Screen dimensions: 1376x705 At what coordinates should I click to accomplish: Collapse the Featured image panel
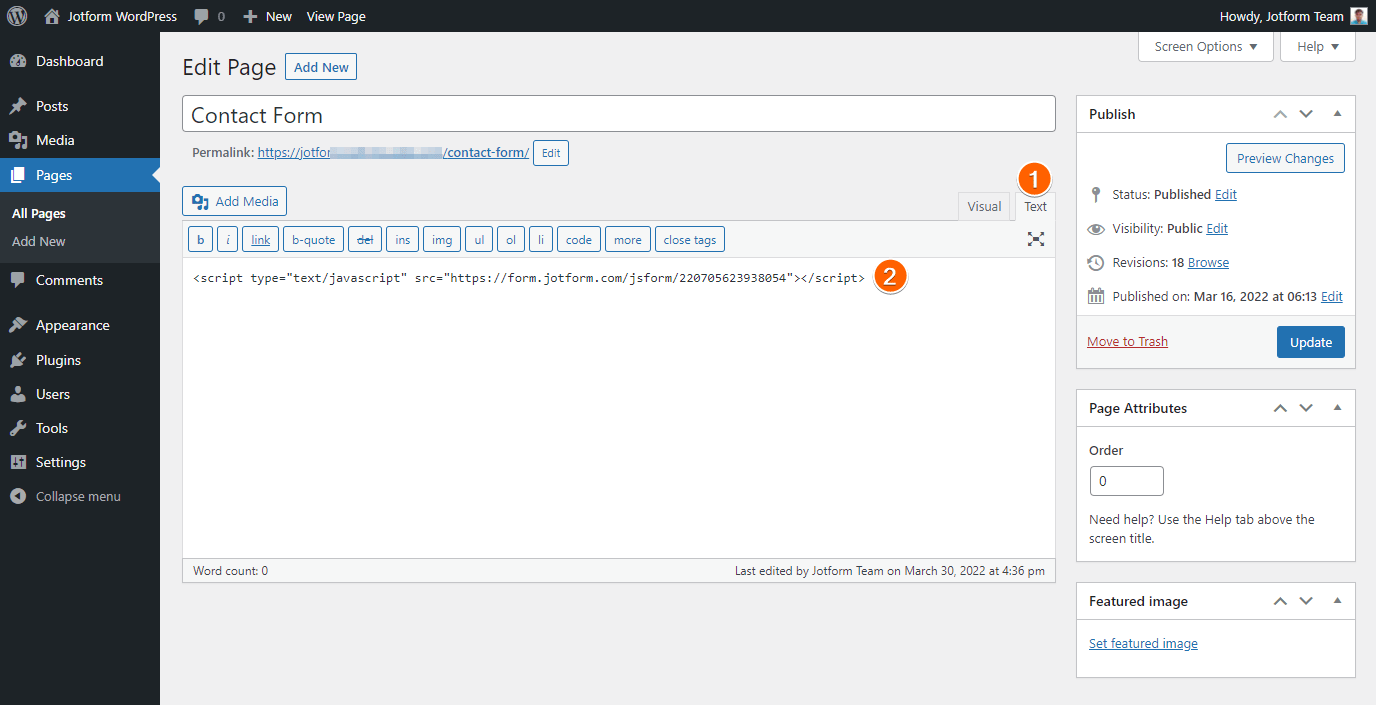pyautogui.click(x=1337, y=601)
